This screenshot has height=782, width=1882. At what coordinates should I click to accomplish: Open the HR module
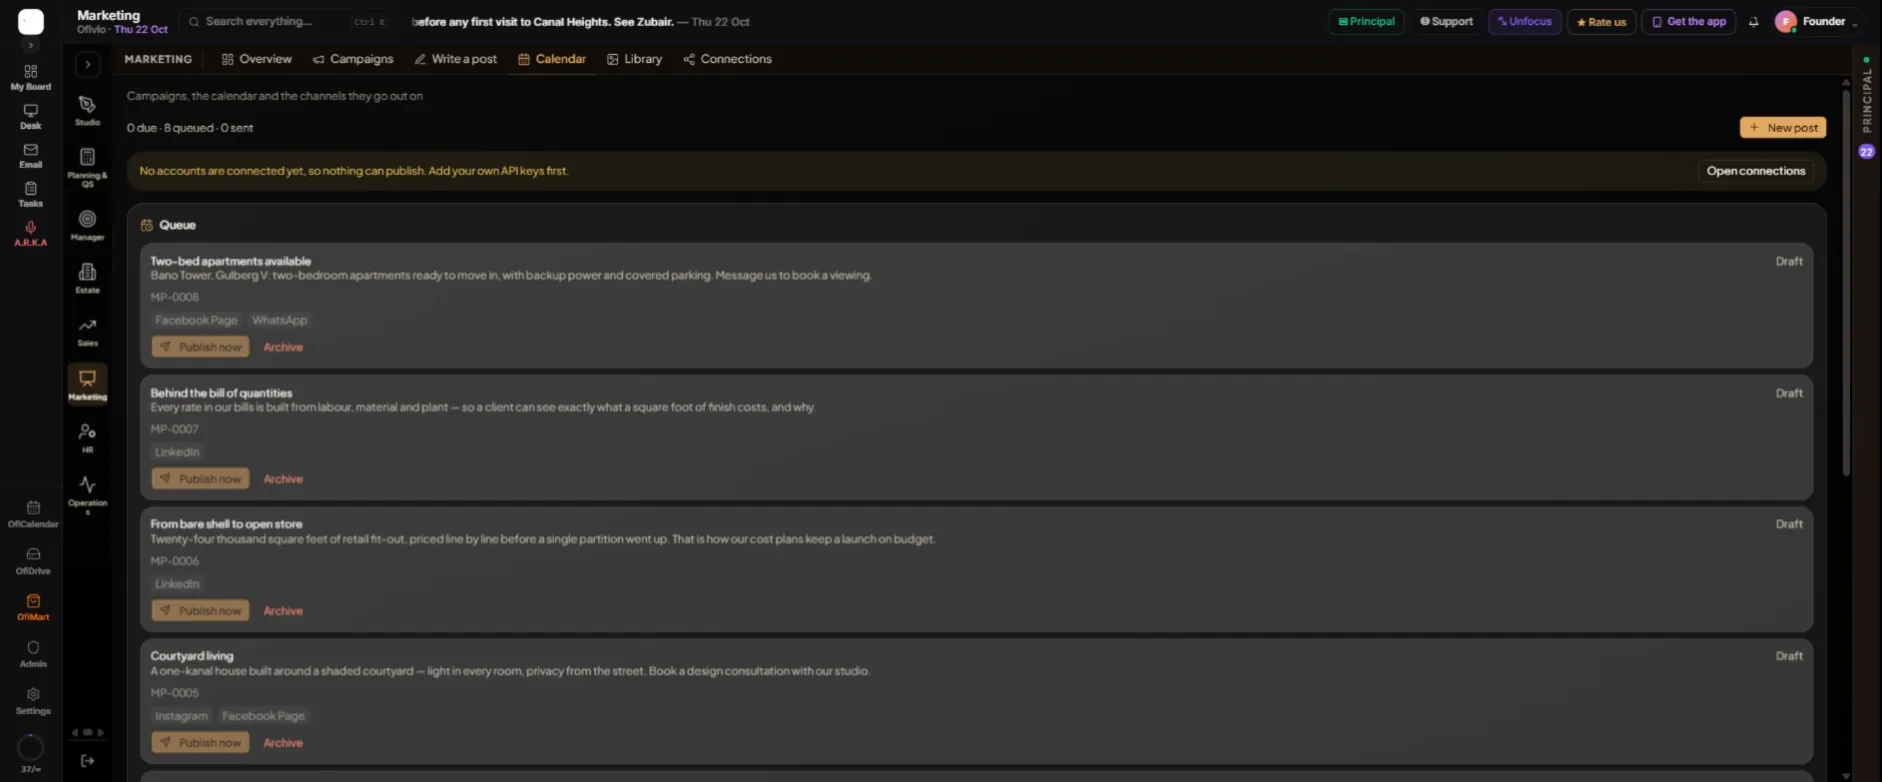coord(88,438)
